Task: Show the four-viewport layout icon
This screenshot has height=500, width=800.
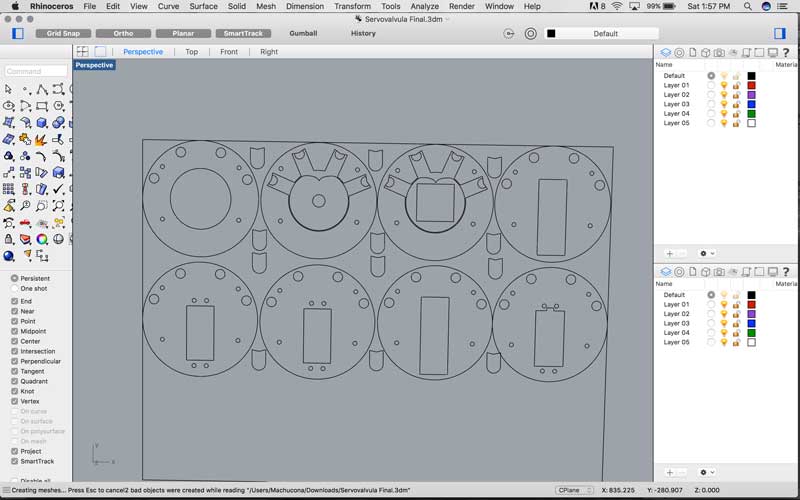Action: point(82,52)
